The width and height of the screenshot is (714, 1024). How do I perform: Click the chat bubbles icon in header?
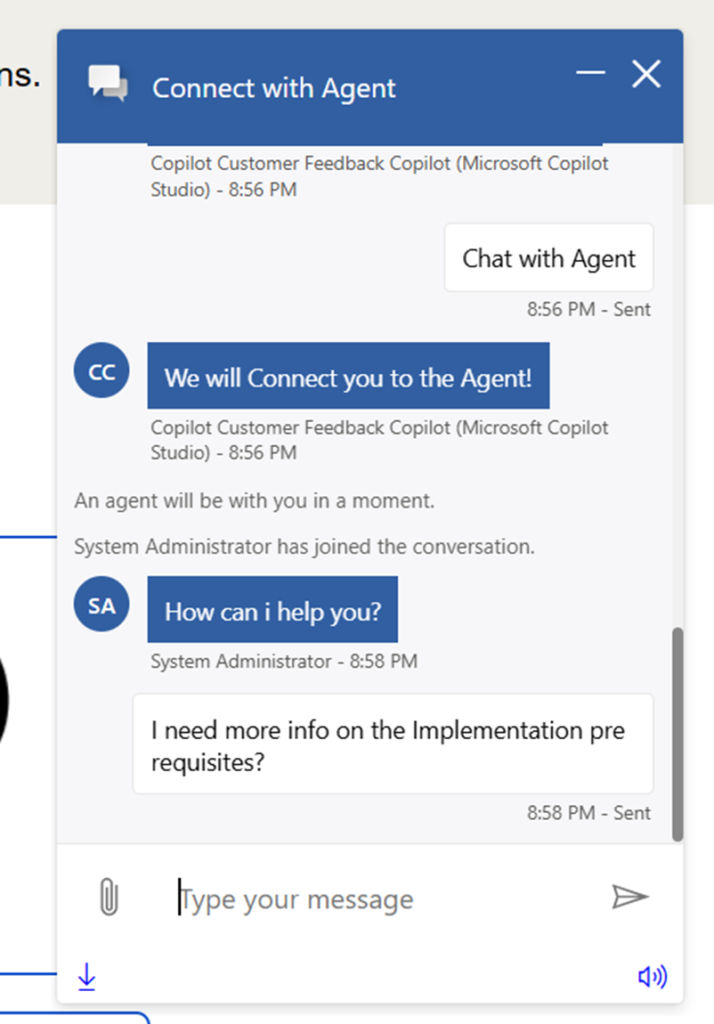click(108, 84)
